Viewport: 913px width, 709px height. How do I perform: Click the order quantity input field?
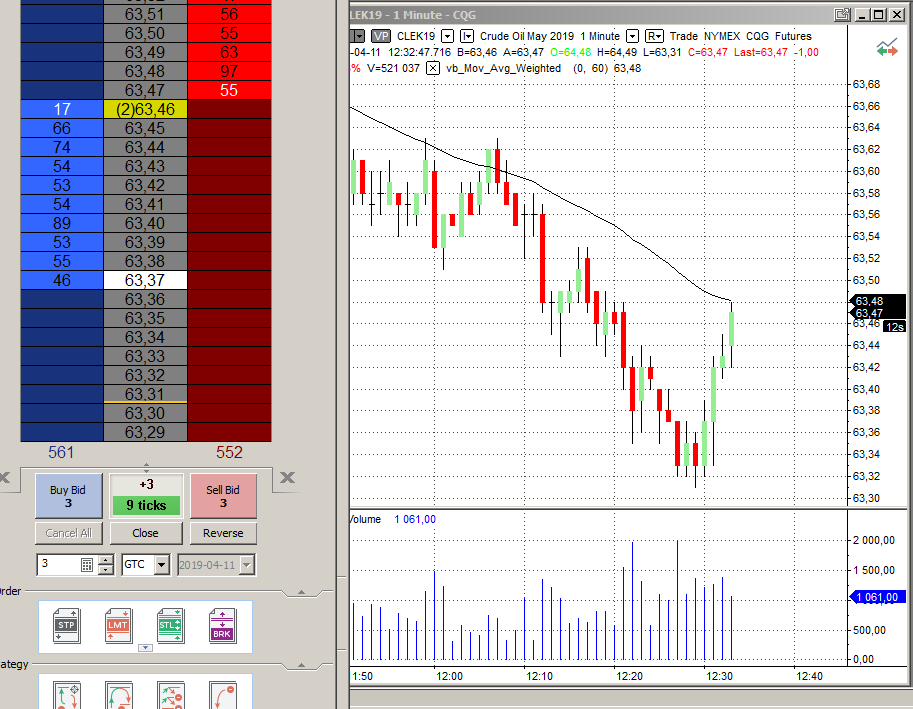pos(58,565)
